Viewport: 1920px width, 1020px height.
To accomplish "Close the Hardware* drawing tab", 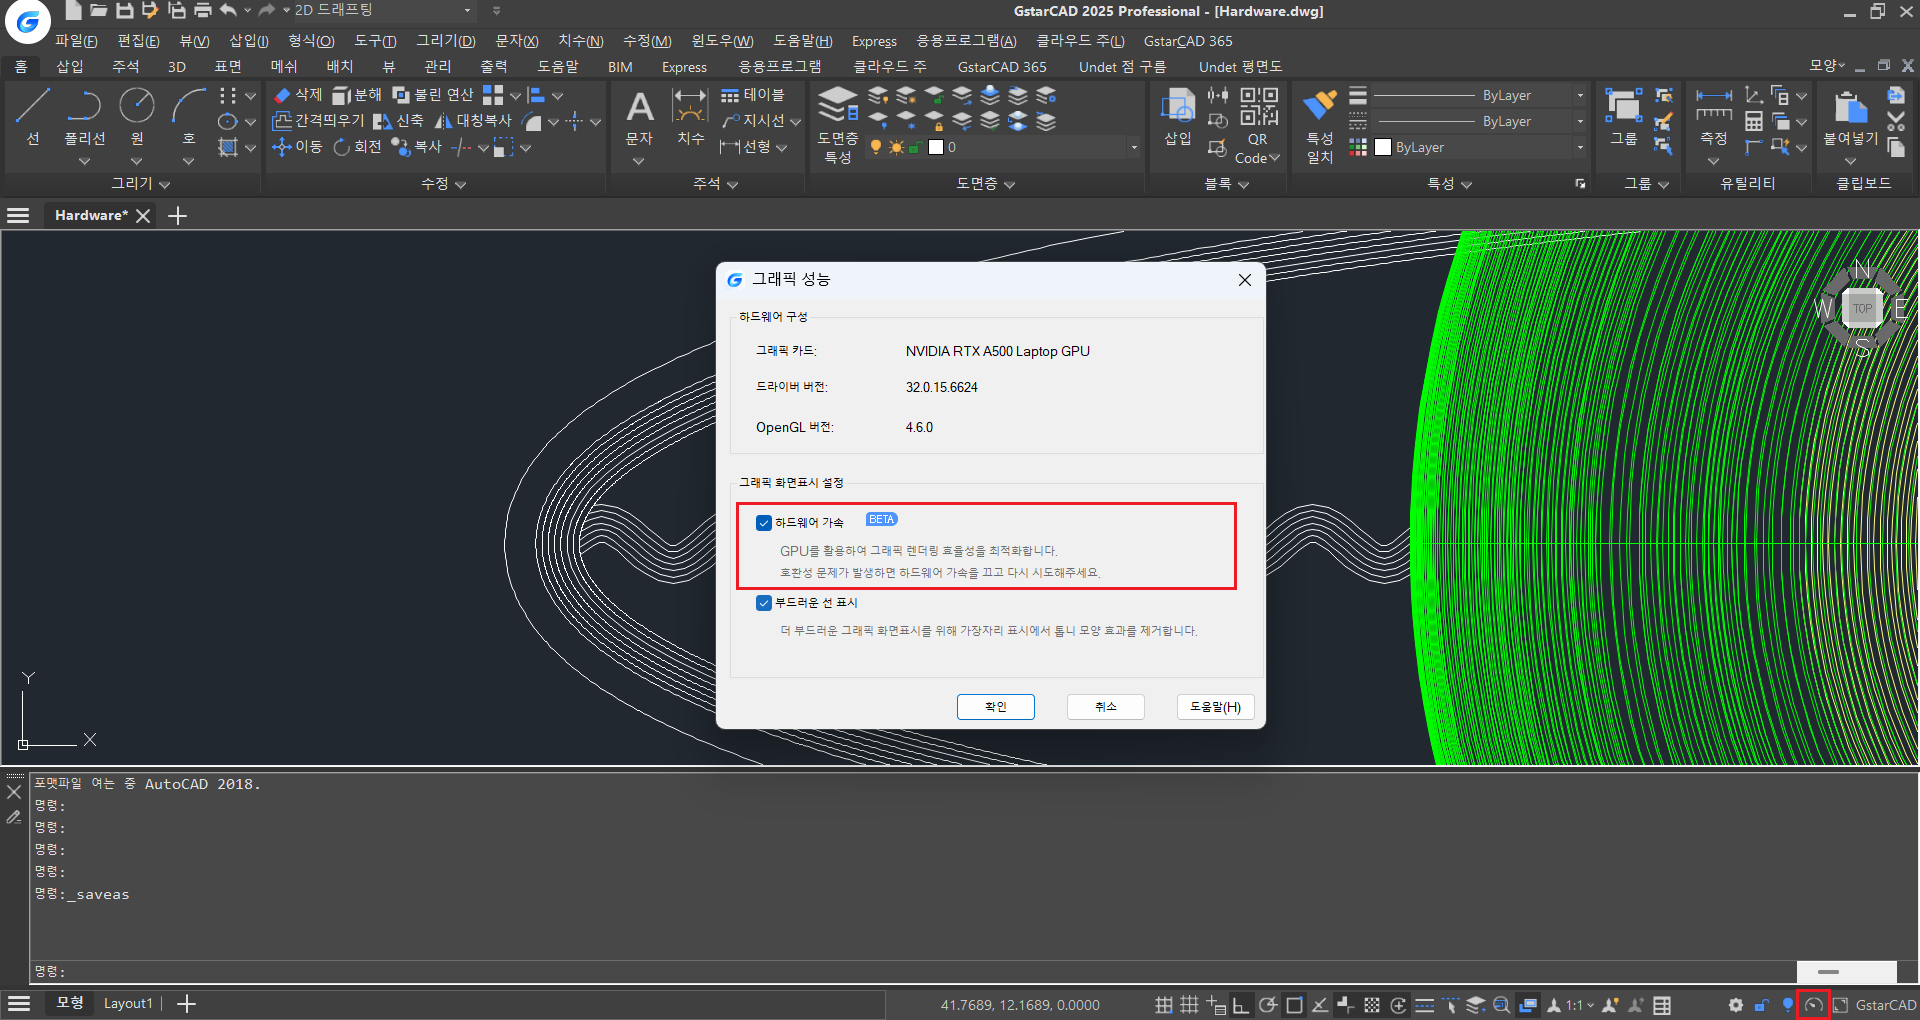I will [143, 216].
